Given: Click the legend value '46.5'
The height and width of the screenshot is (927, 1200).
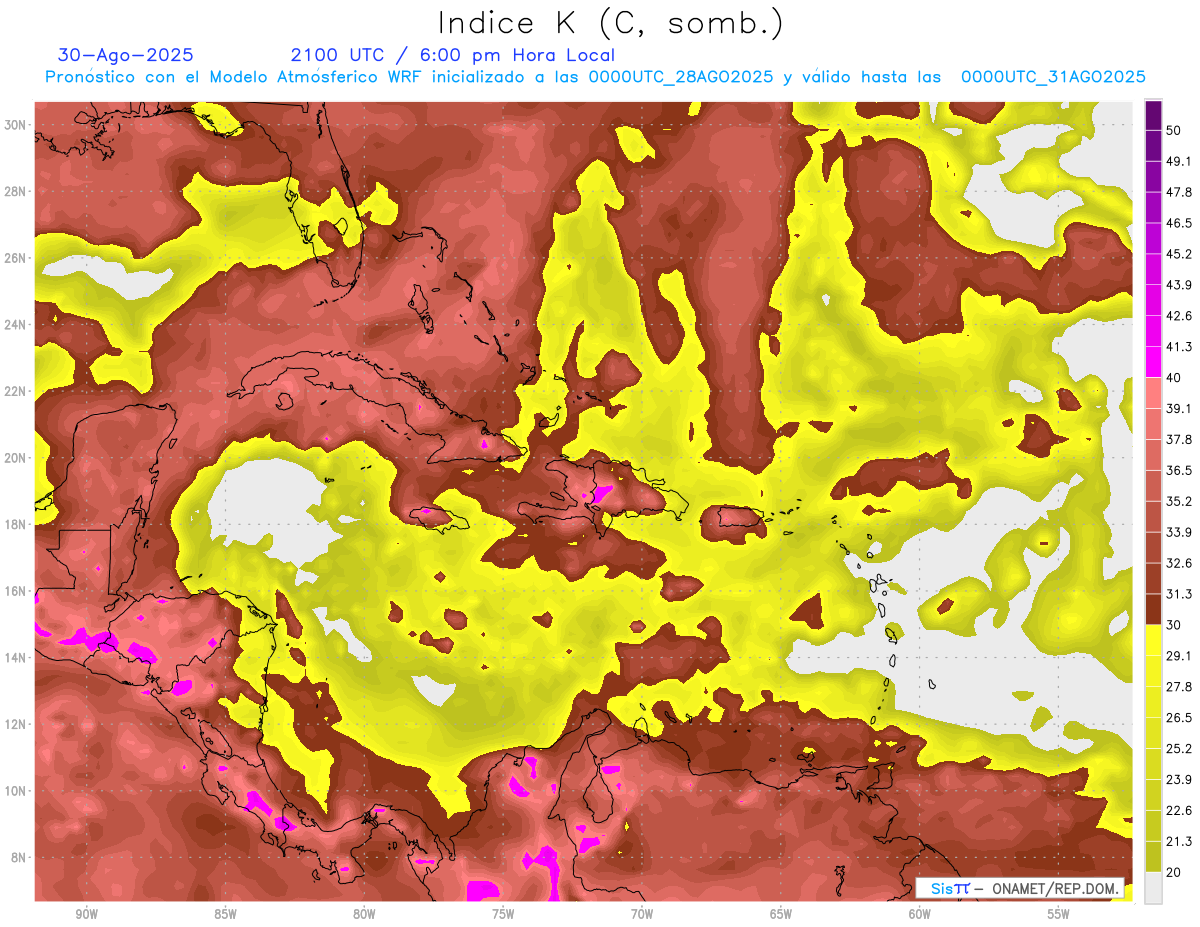Looking at the screenshot, I should coord(1179,223).
